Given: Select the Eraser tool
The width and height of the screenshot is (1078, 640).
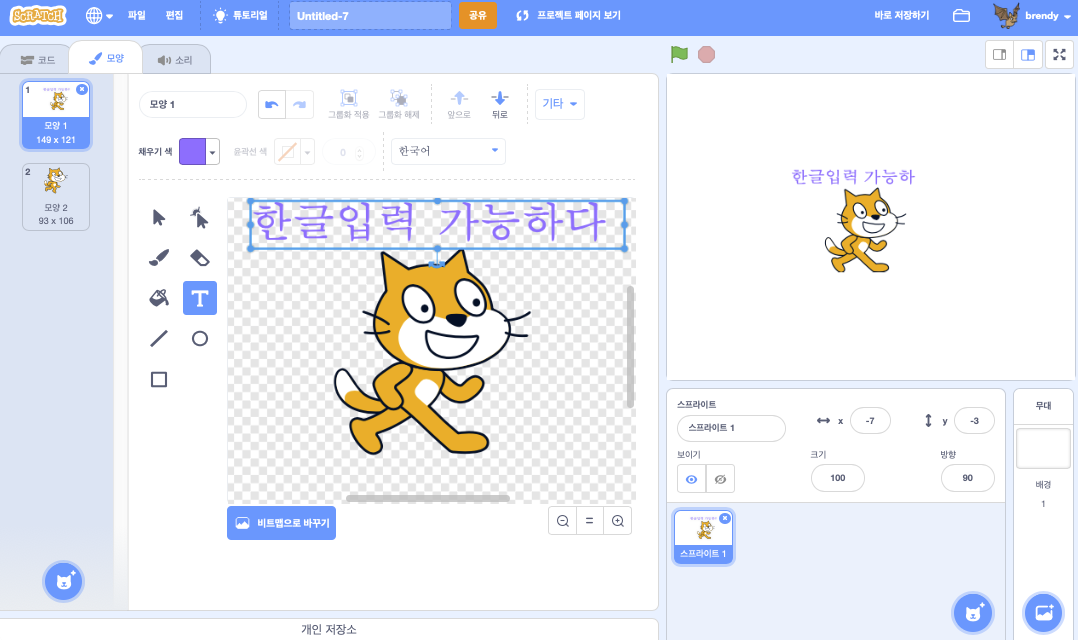Looking at the screenshot, I should pos(199,258).
